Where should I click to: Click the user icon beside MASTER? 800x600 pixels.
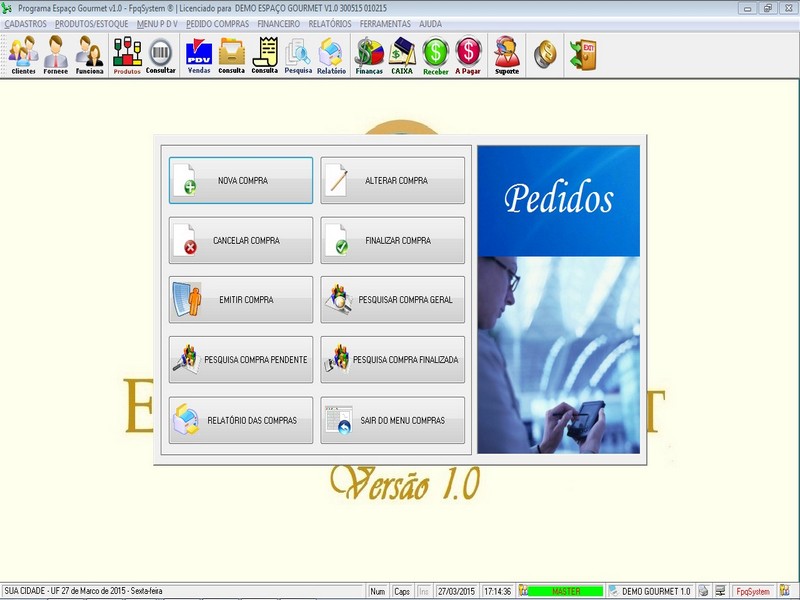[523, 591]
